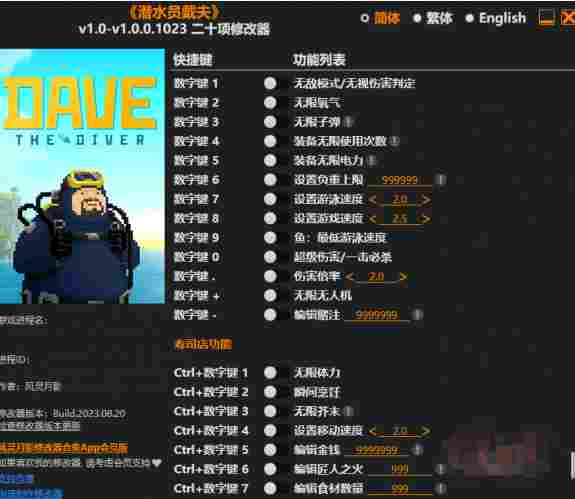
Task: Turn on the 无限无人机 toggle
Action: coord(270,295)
